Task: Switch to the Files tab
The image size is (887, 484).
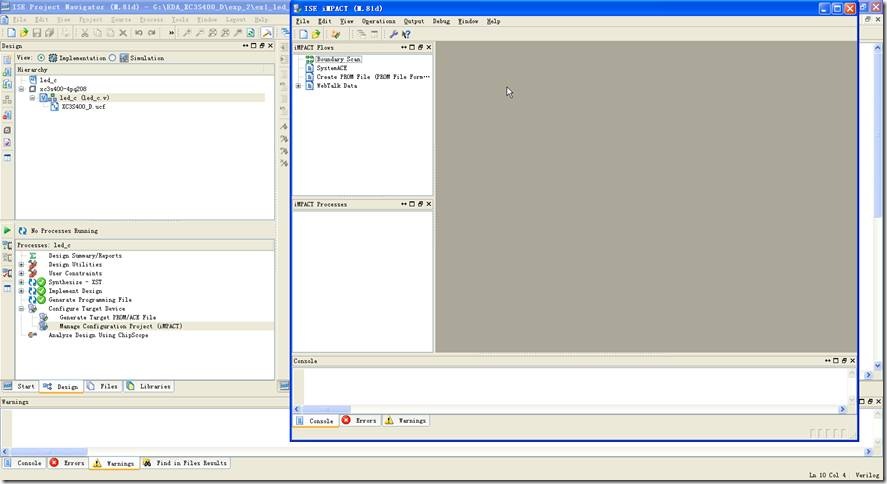Action: (x=103, y=386)
